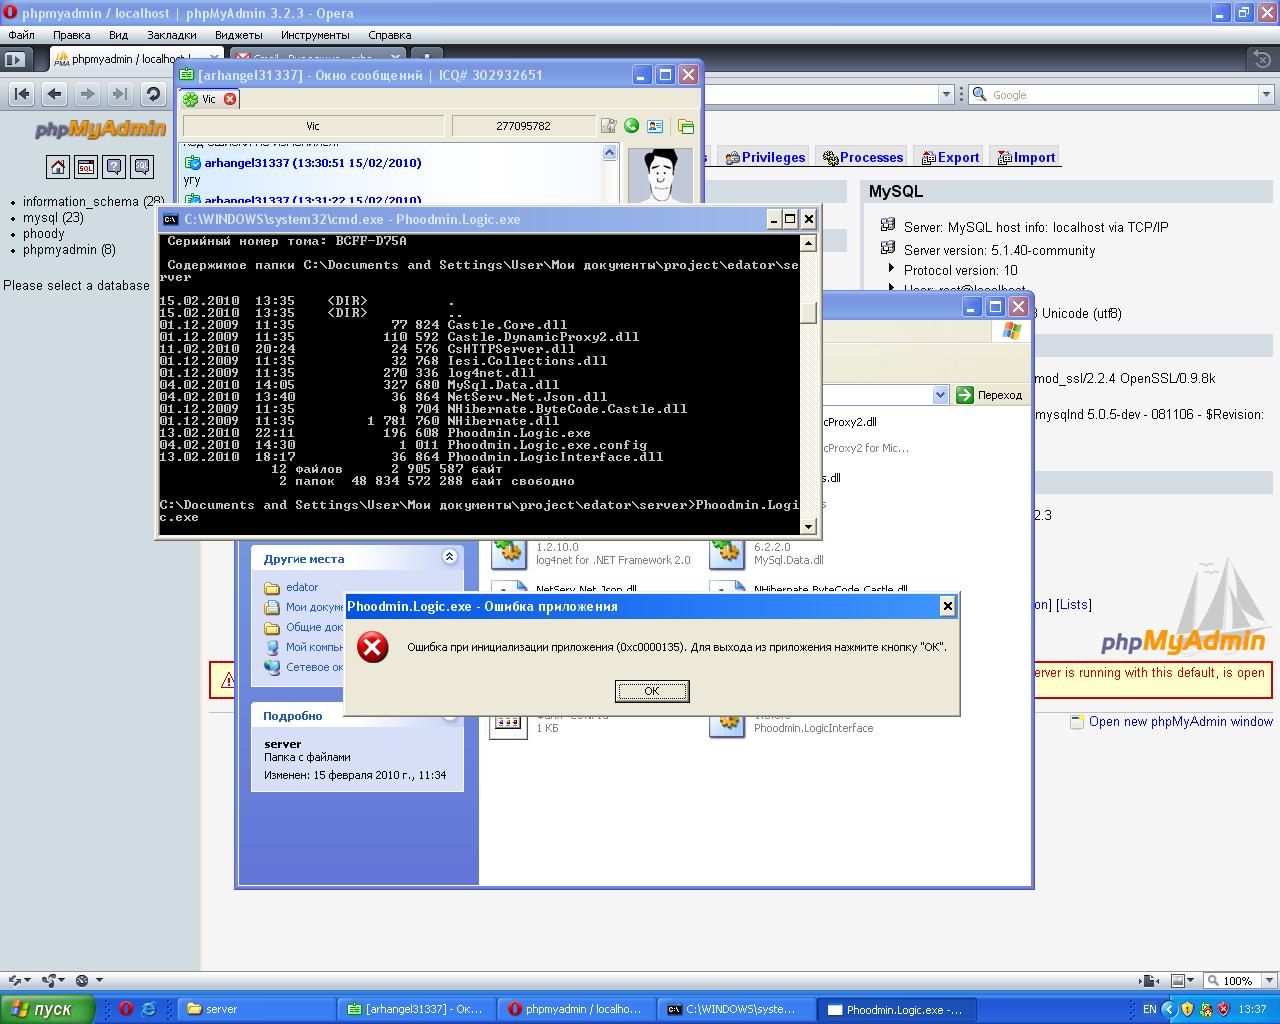Image resolution: width=1280 pixels, height=1024 pixels.
Task: Click Opera Back navigation button
Action: tap(55, 94)
